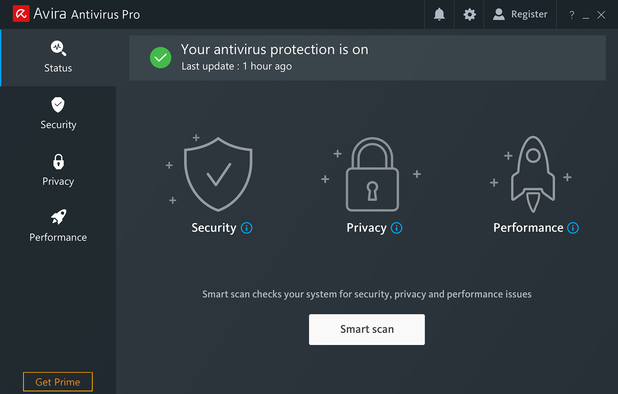Show info about Performance
Image resolution: width=618 pixels, height=394 pixels.
tap(573, 228)
